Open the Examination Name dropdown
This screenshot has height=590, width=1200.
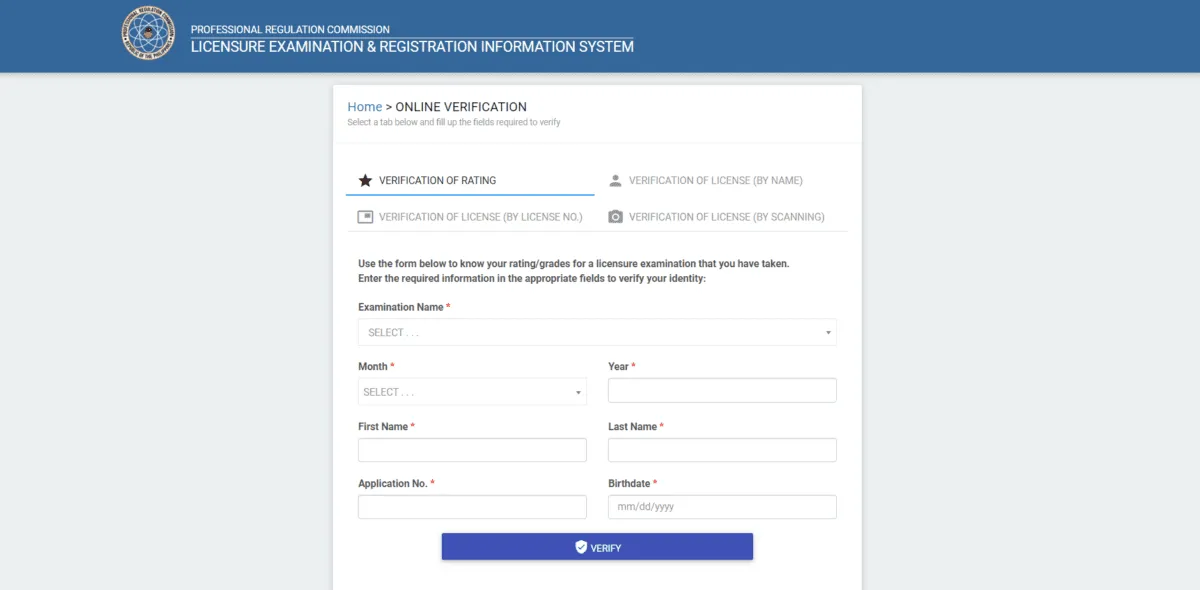coord(597,332)
